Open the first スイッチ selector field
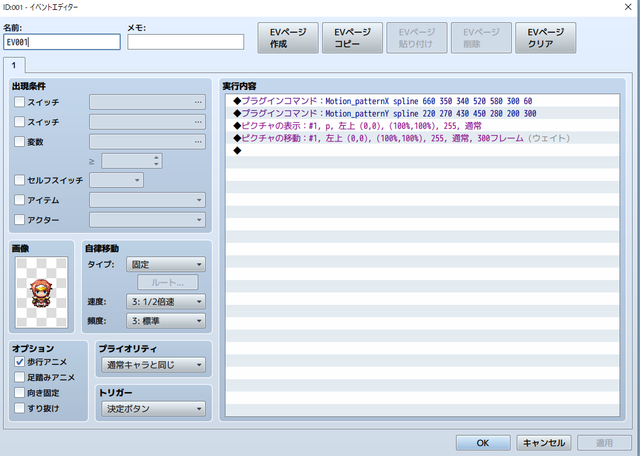This screenshot has width=640, height=456. coord(147,102)
